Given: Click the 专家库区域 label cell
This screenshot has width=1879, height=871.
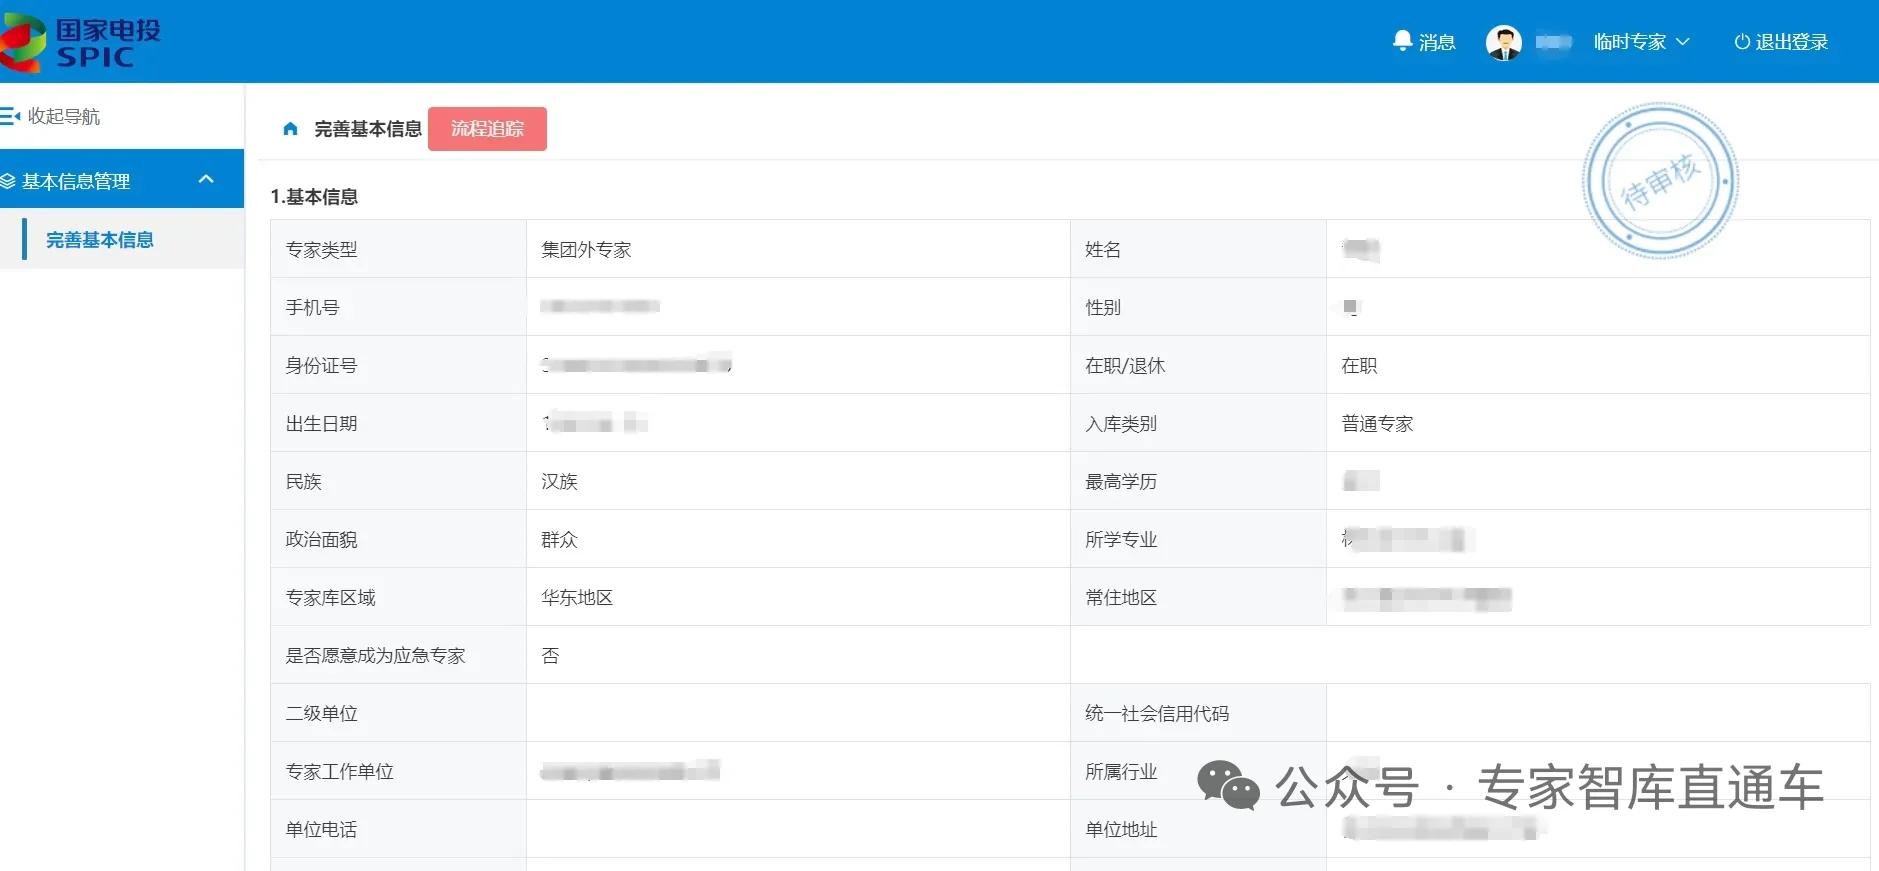Looking at the screenshot, I should pyautogui.click(x=398, y=597).
